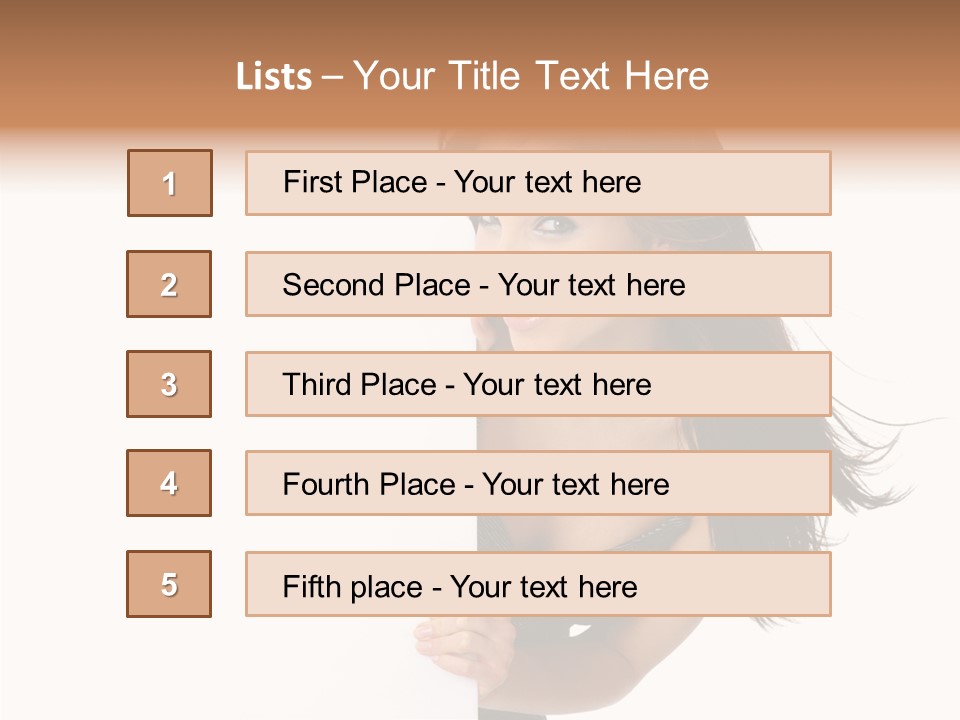Select the number 2 box
960x720 pixels.
click(x=169, y=284)
